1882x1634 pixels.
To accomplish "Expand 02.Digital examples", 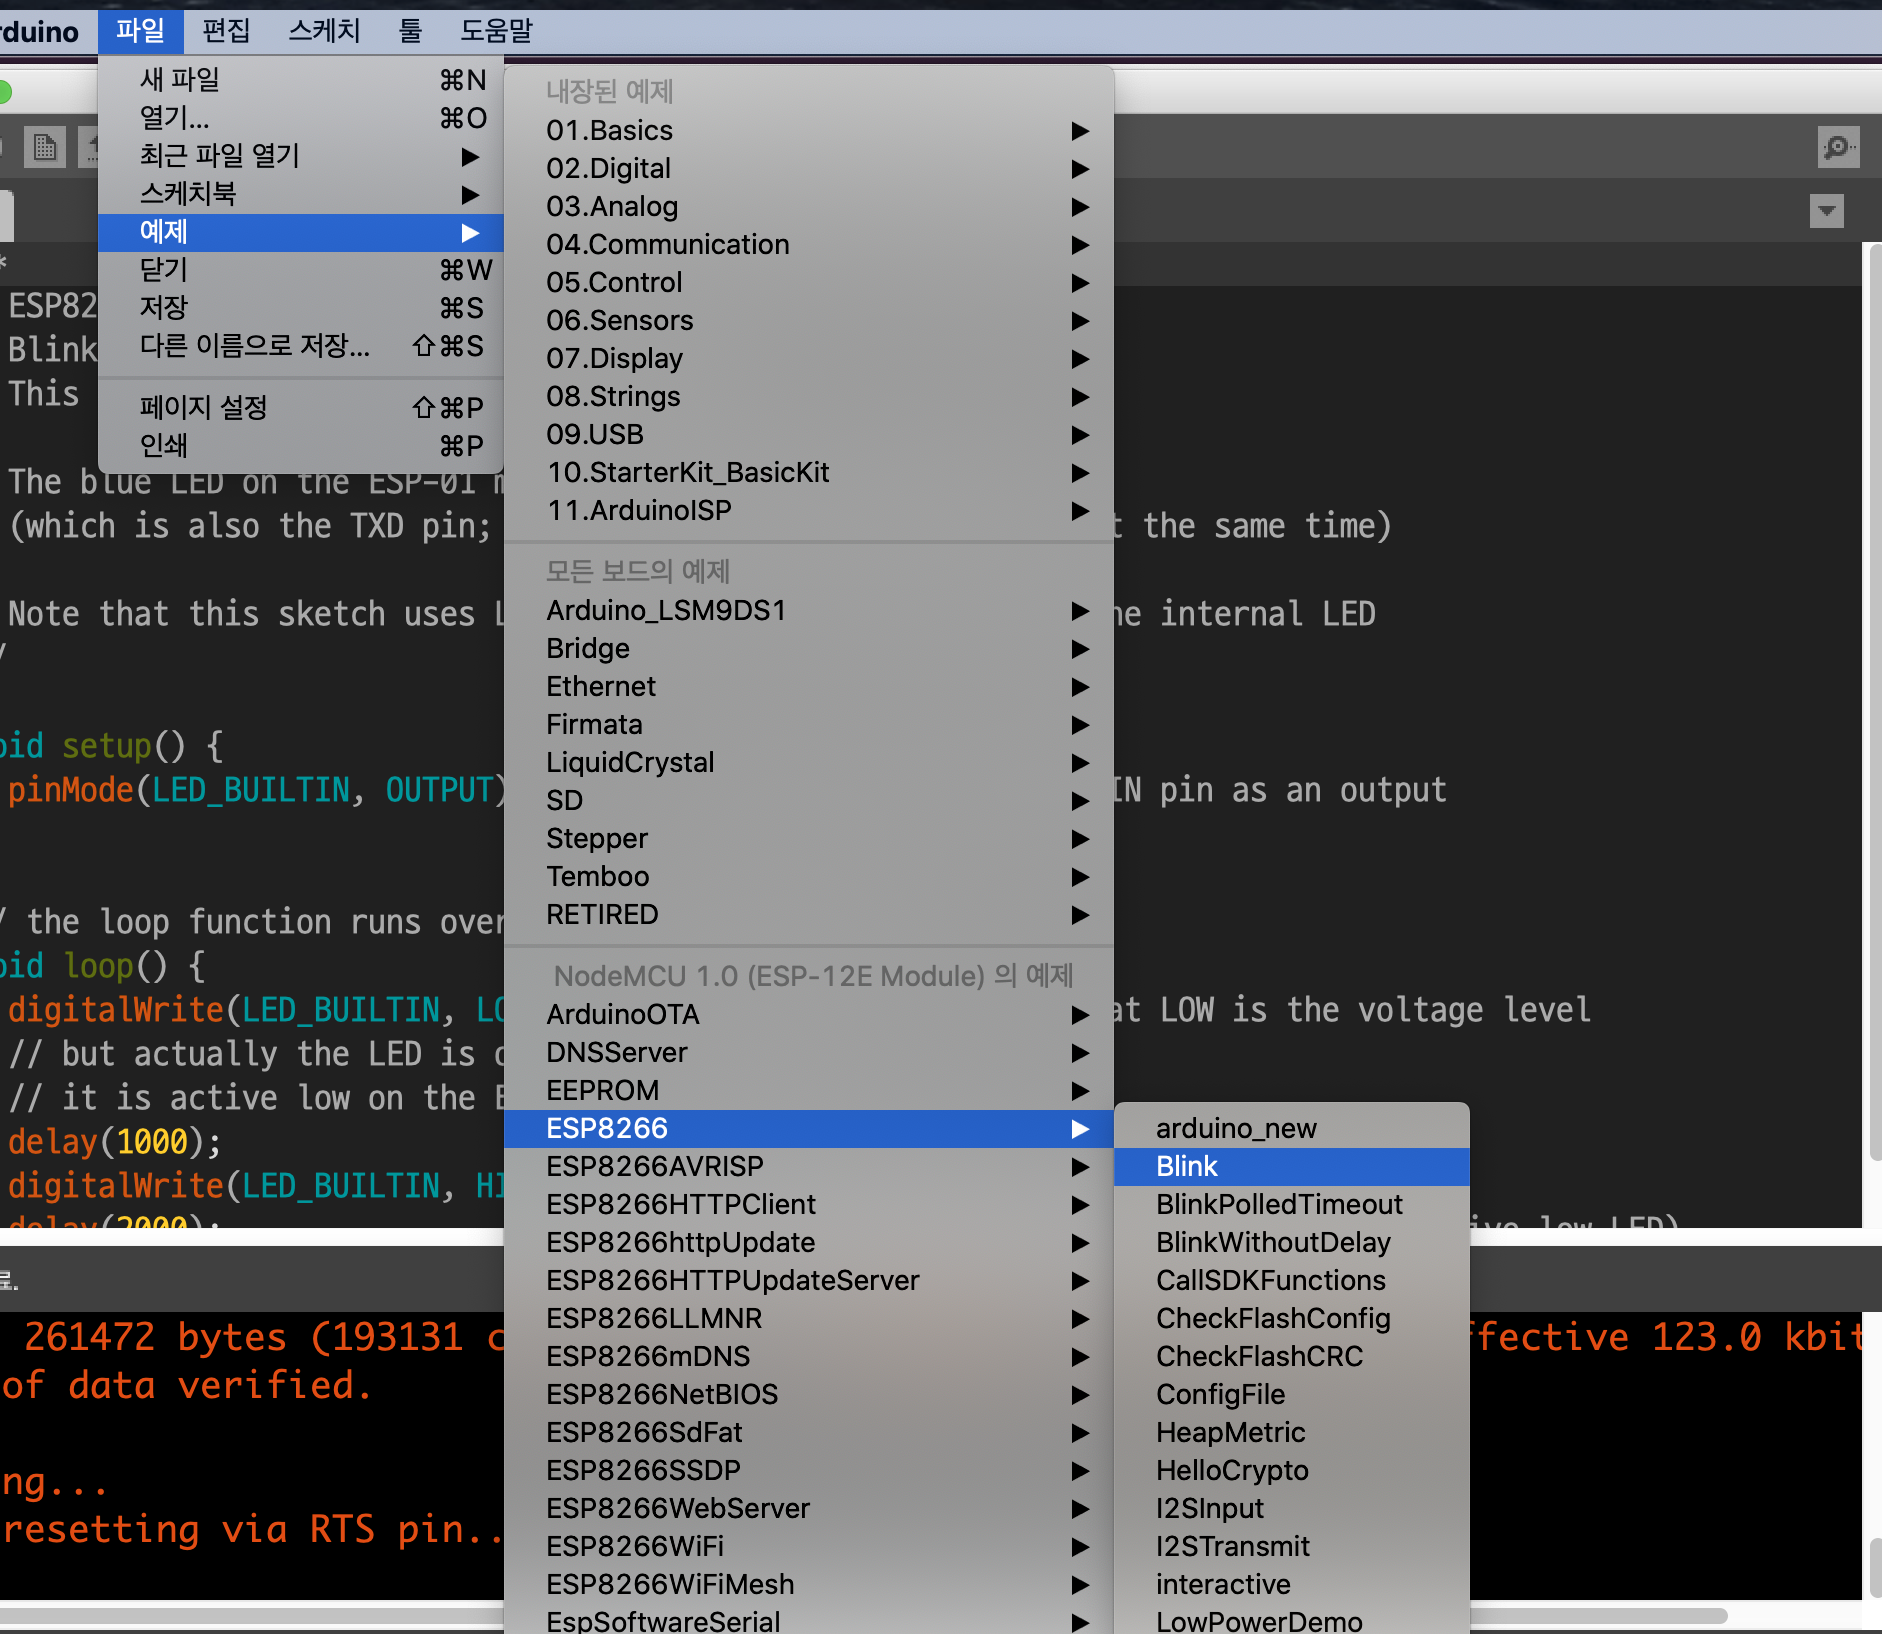I will 809,169.
